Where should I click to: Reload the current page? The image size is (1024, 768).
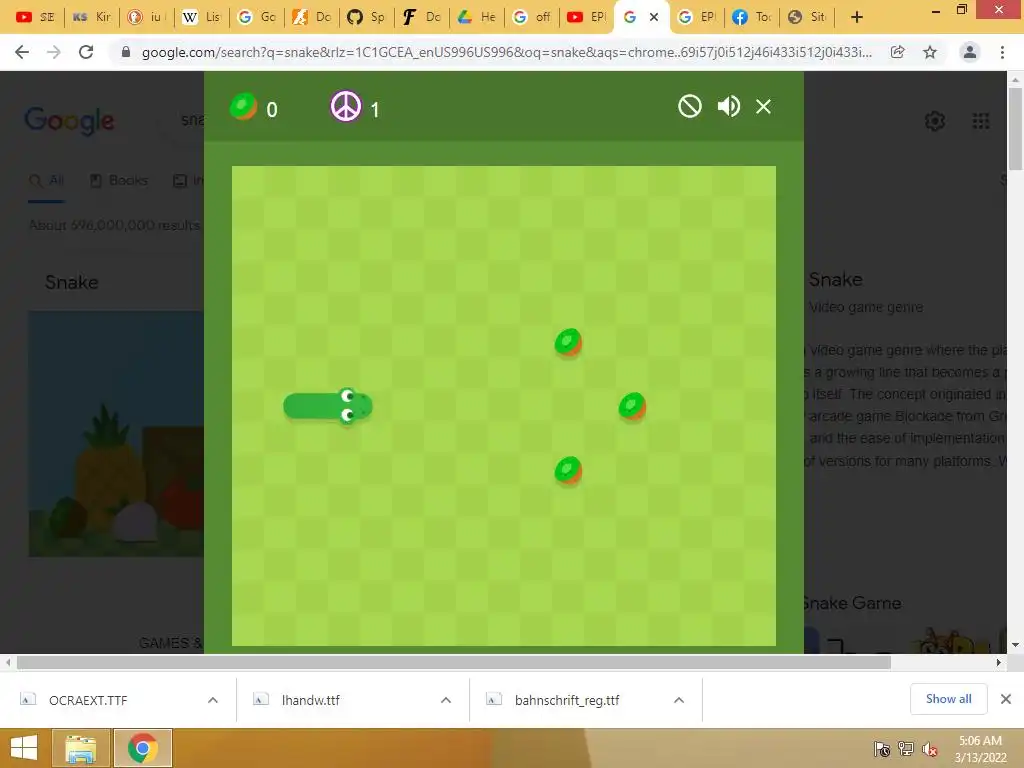point(86,52)
